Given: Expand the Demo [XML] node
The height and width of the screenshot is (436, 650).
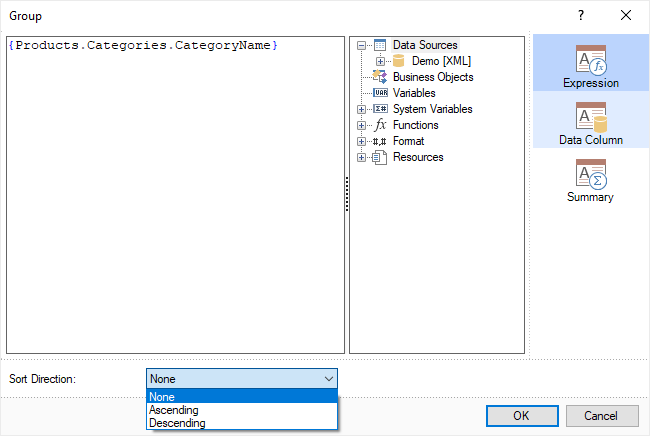Looking at the screenshot, I should [380, 61].
